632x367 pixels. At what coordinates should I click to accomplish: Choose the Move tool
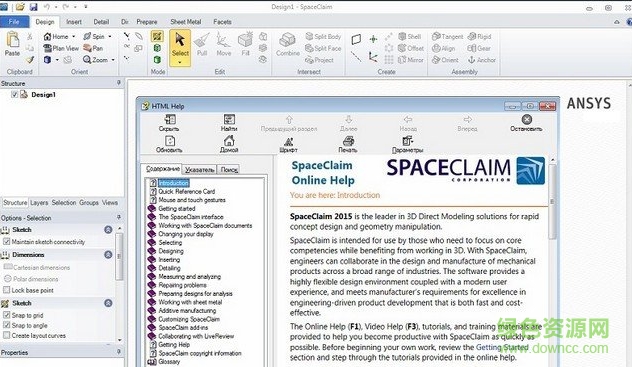click(x=224, y=45)
